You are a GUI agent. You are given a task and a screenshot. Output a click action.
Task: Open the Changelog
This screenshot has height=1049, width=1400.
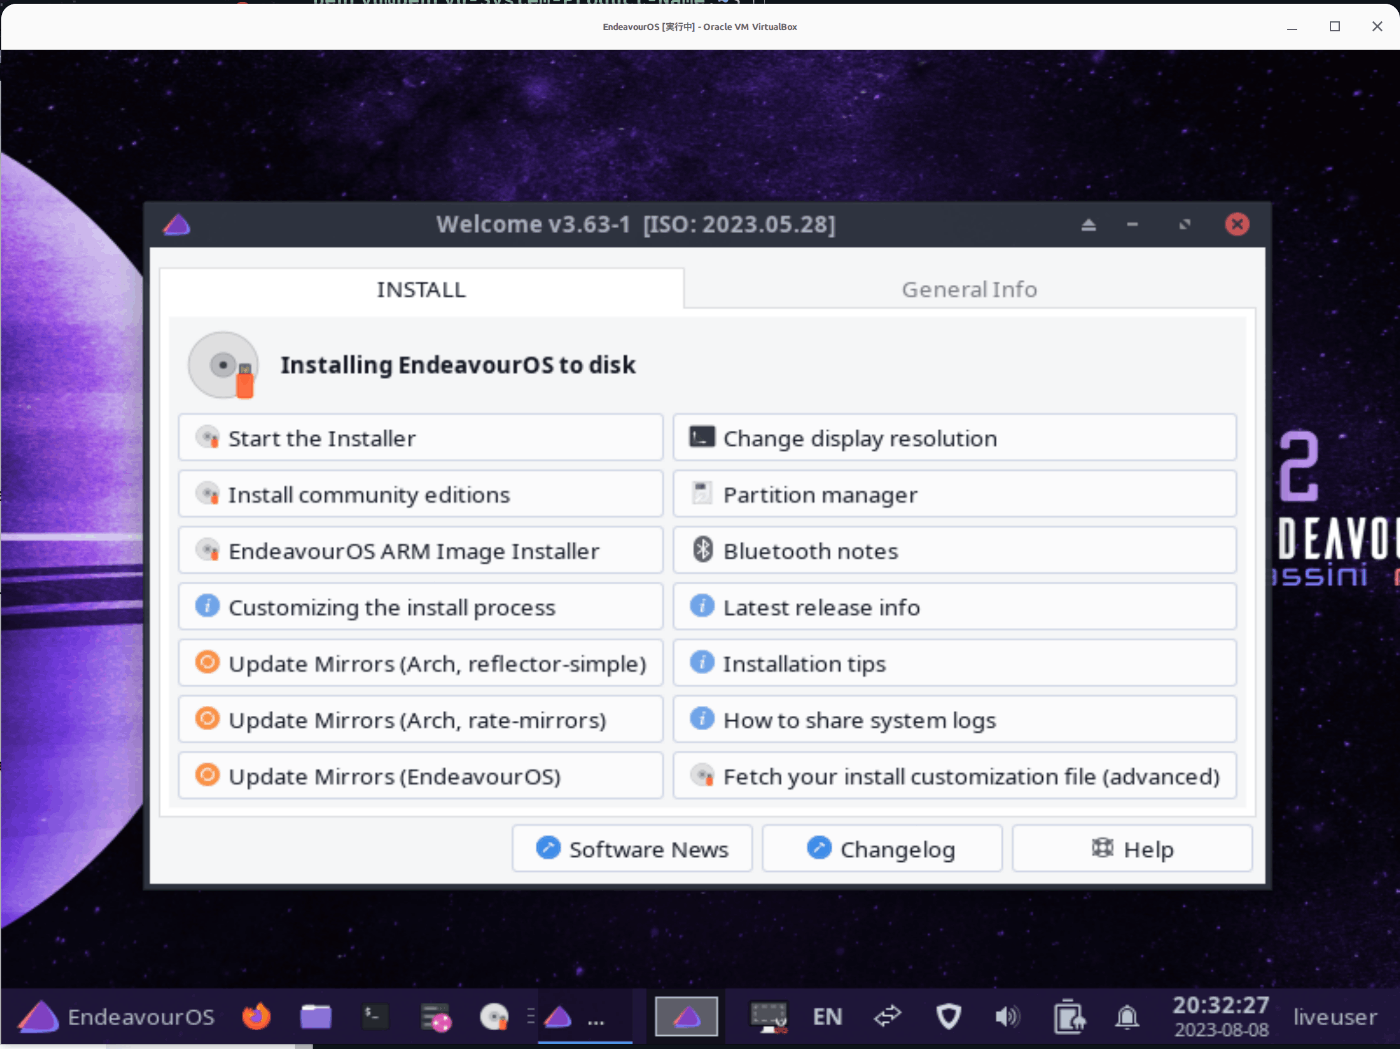(882, 849)
